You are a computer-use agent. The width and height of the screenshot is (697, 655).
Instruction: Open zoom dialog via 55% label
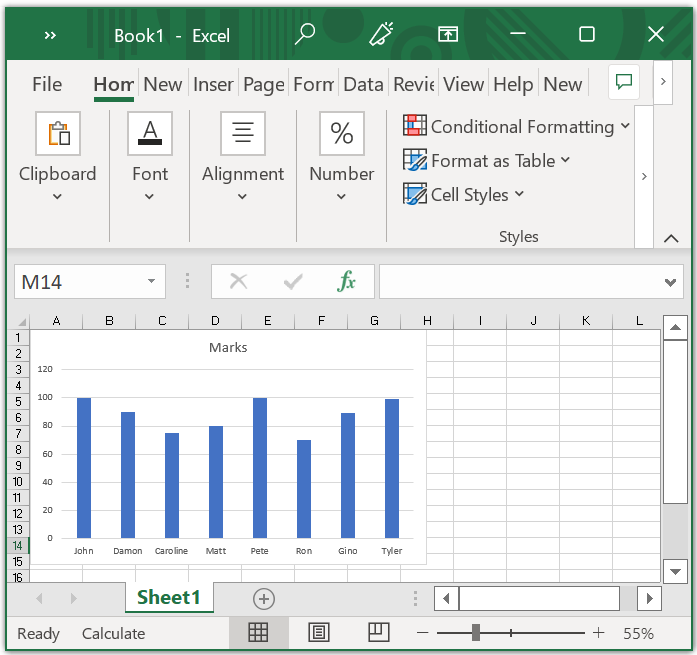(638, 633)
